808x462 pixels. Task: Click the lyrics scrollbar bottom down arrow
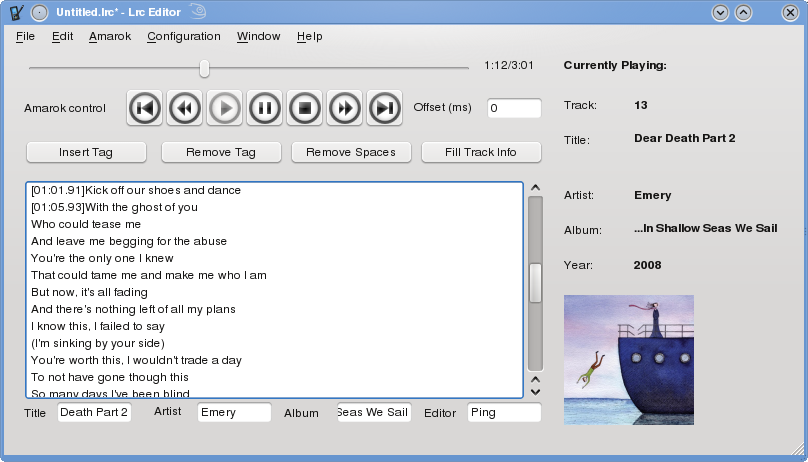(x=535, y=392)
